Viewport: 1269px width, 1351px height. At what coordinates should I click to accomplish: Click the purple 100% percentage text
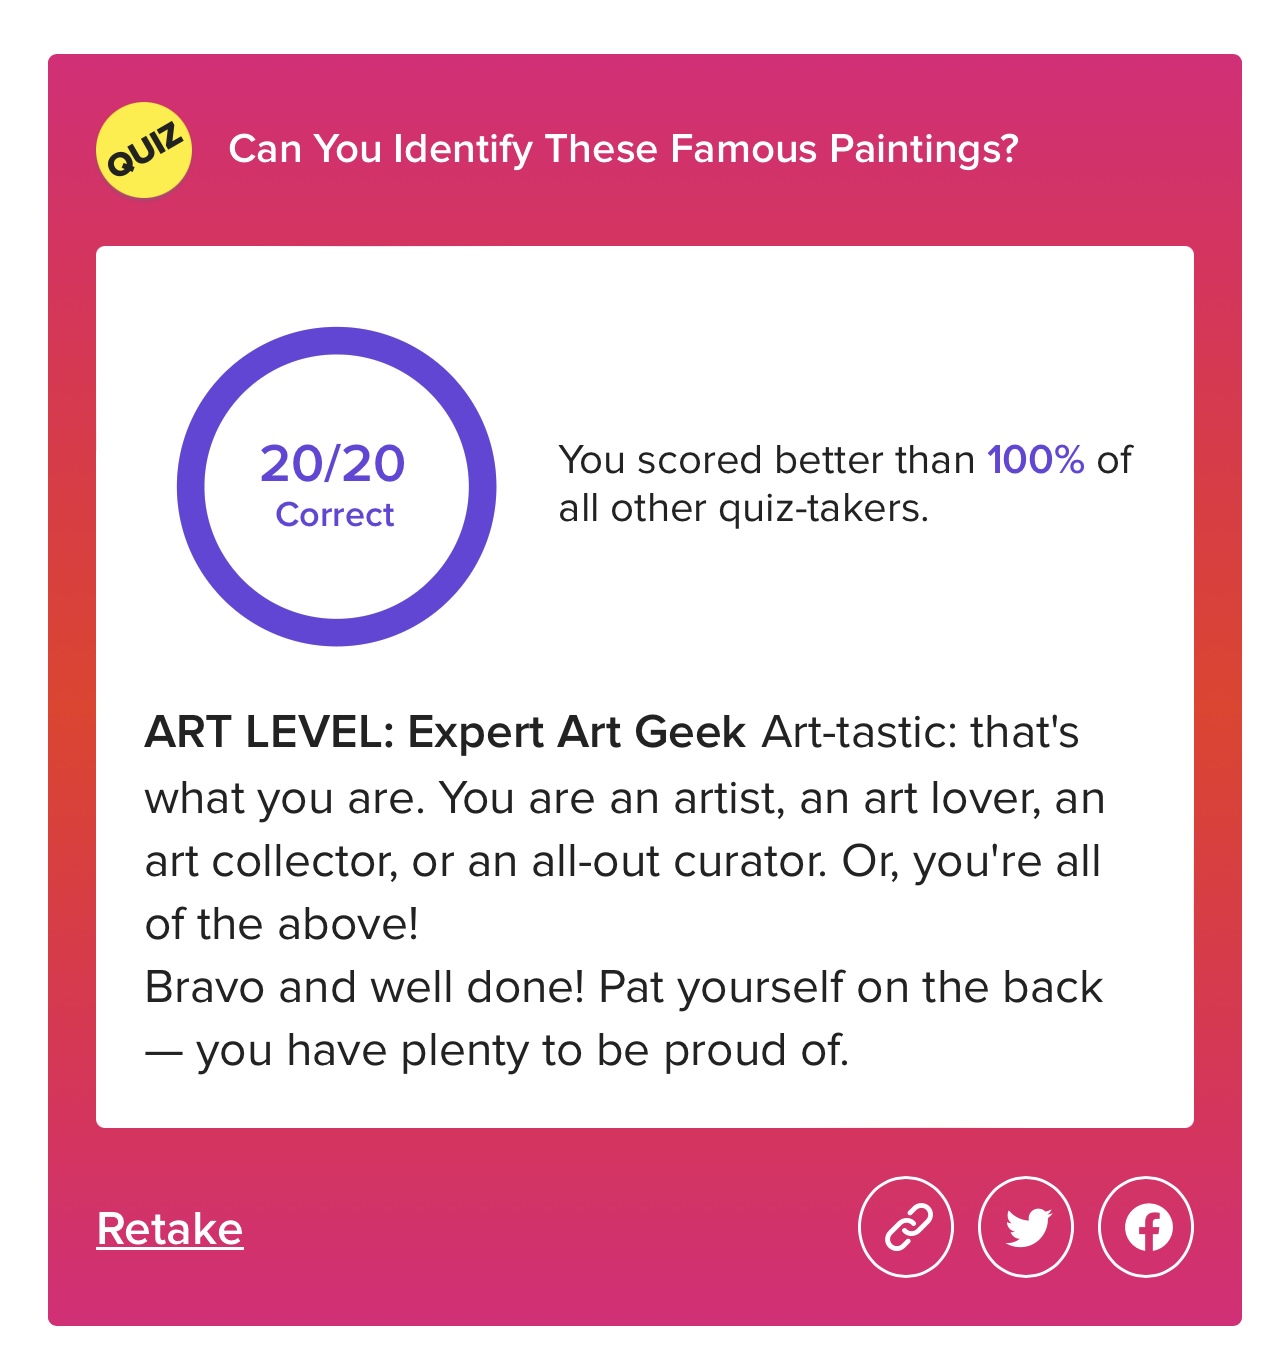tap(1036, 460)
